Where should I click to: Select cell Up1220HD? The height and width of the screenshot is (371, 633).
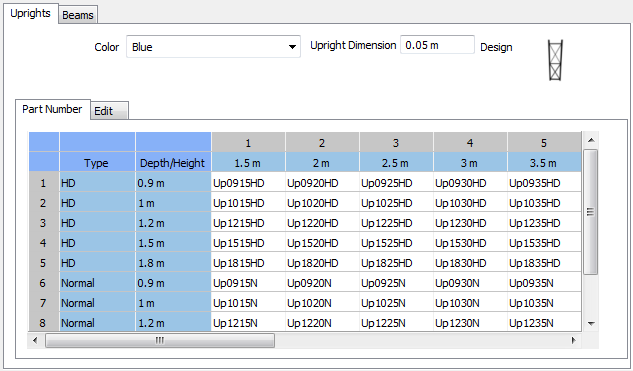[322, 222]
